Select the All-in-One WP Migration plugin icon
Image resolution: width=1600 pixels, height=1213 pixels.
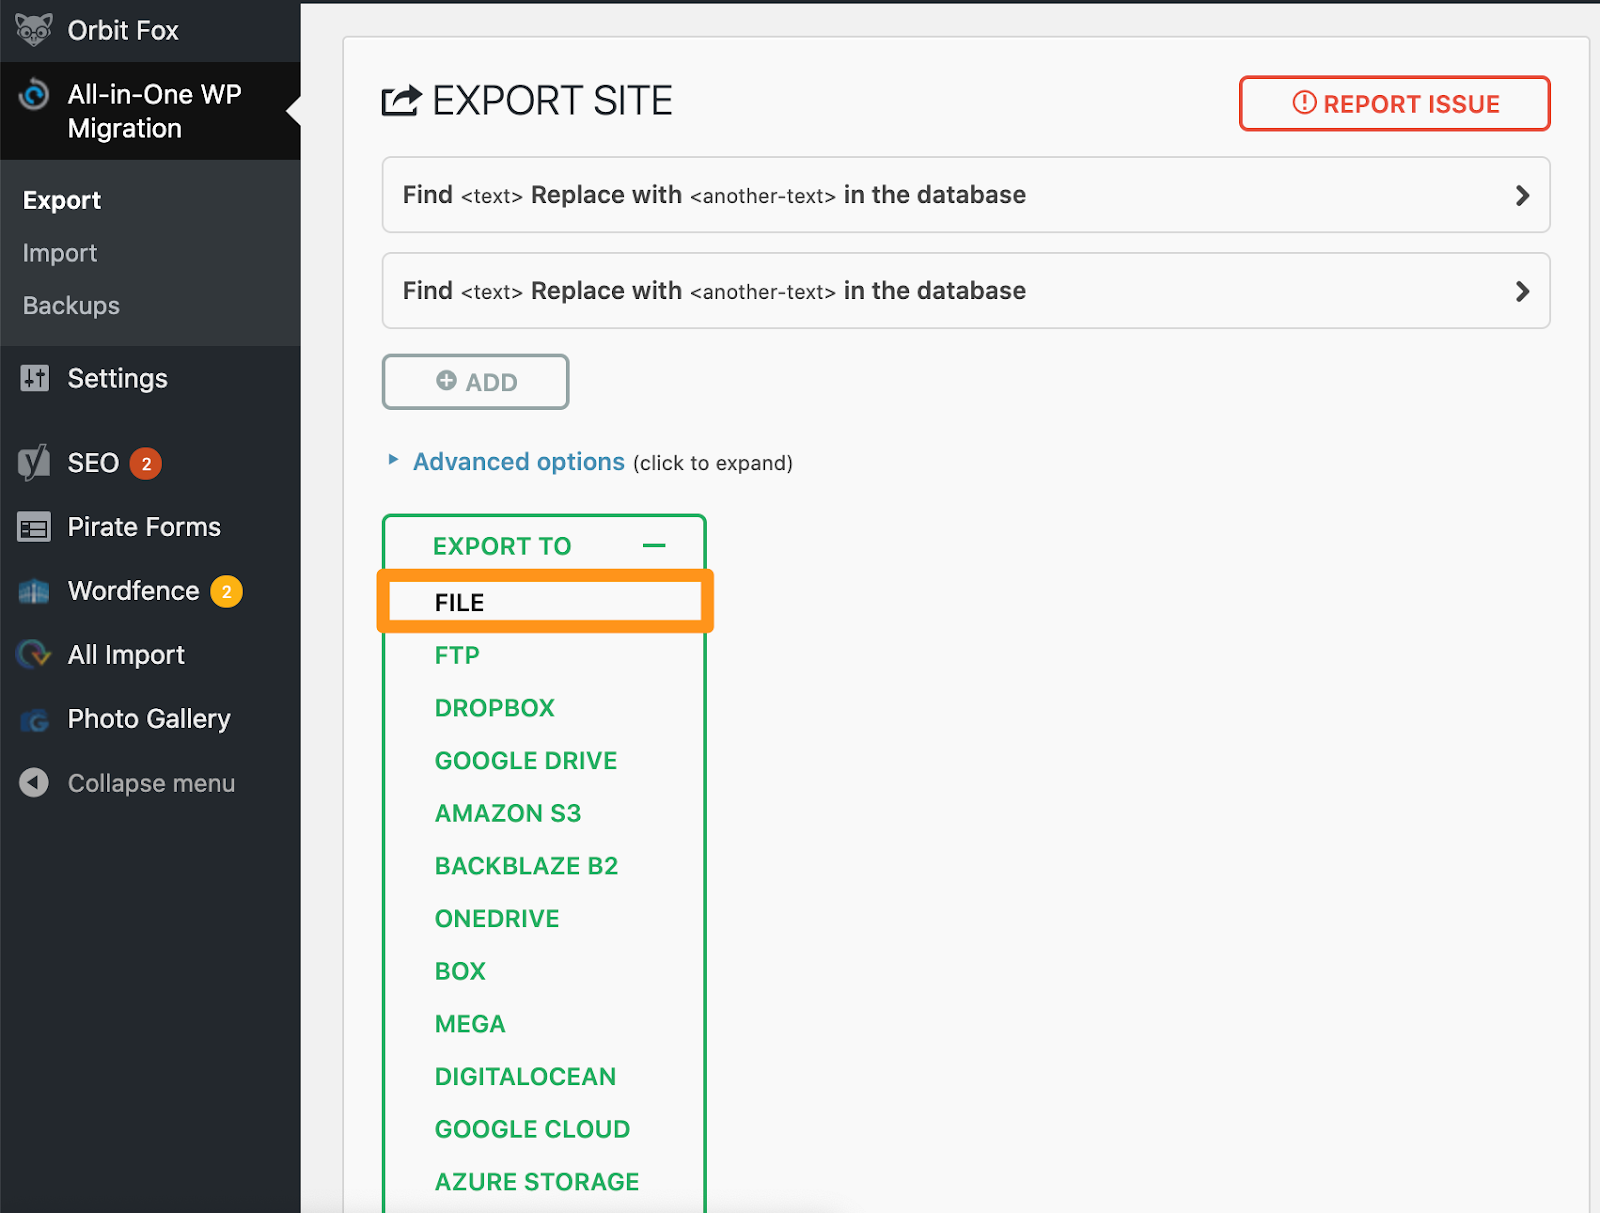coord(33,95)
